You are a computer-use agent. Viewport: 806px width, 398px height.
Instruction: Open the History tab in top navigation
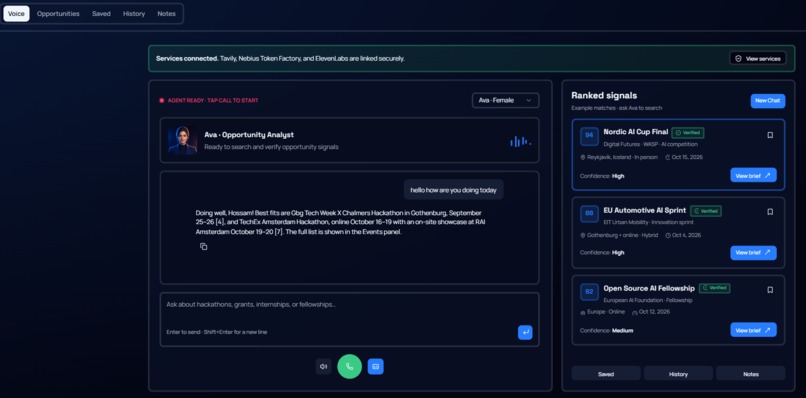pyautogui.click(x=134, y=14)
